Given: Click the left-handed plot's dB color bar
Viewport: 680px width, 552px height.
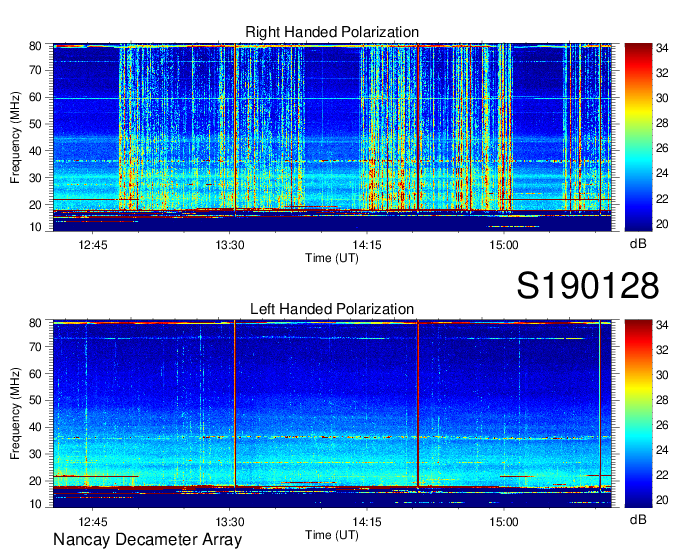Looking at the screenshot, I should point(638,414).
